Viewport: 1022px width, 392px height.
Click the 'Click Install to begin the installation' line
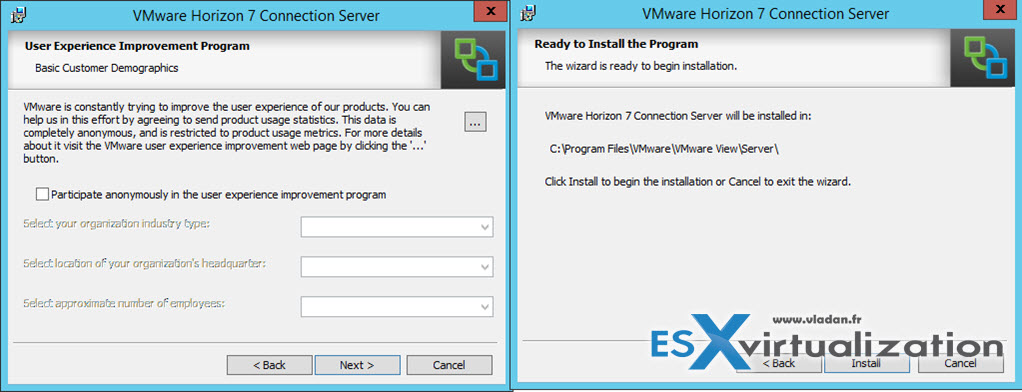(698, 181)
